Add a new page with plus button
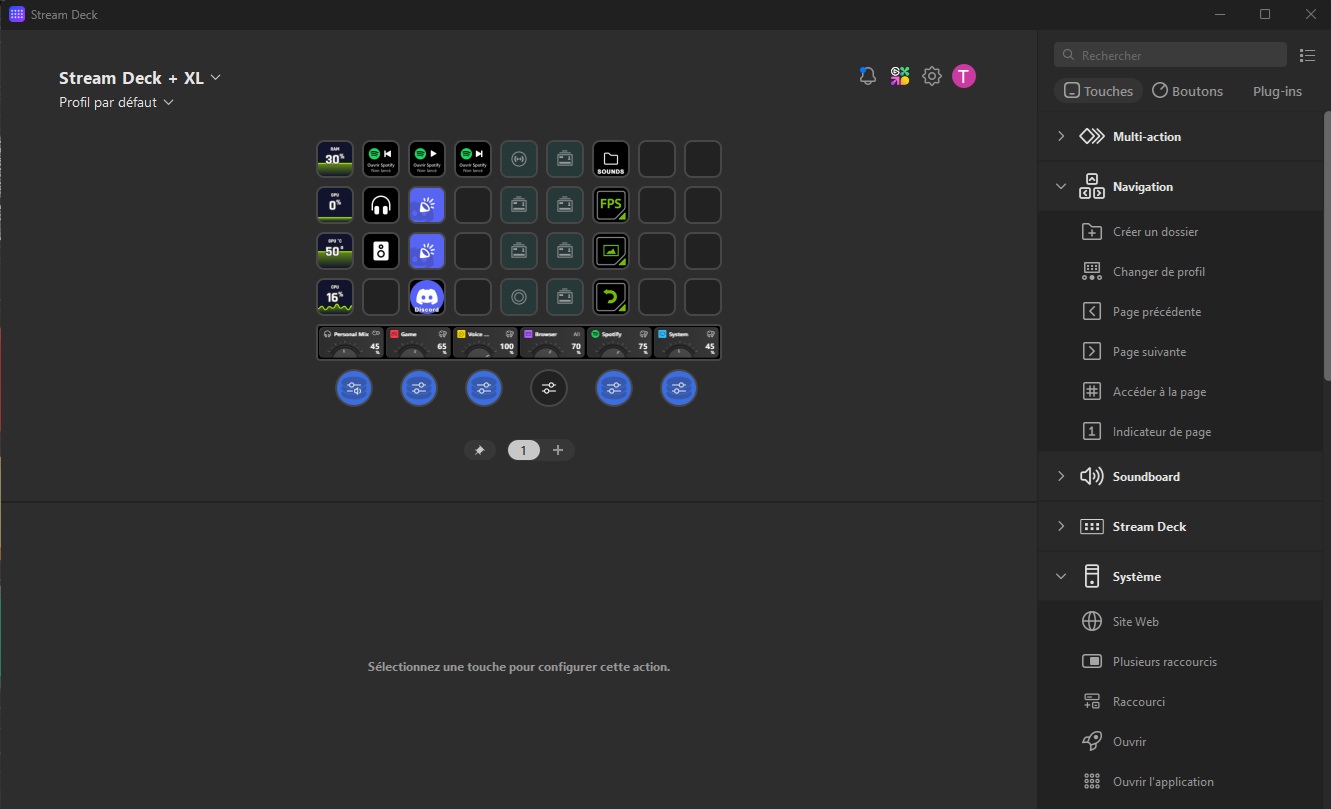This screenshot has width=1331, height=809. coord(558,450)
